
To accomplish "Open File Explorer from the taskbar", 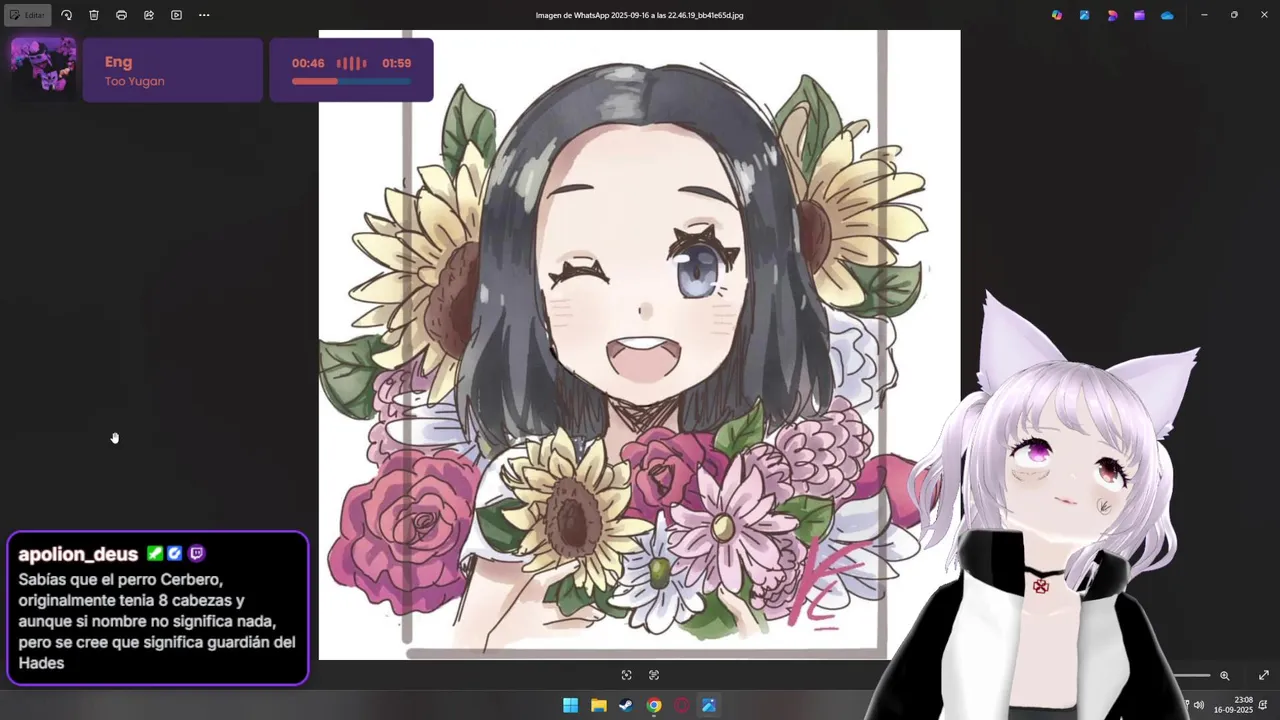I will [598, 705].
